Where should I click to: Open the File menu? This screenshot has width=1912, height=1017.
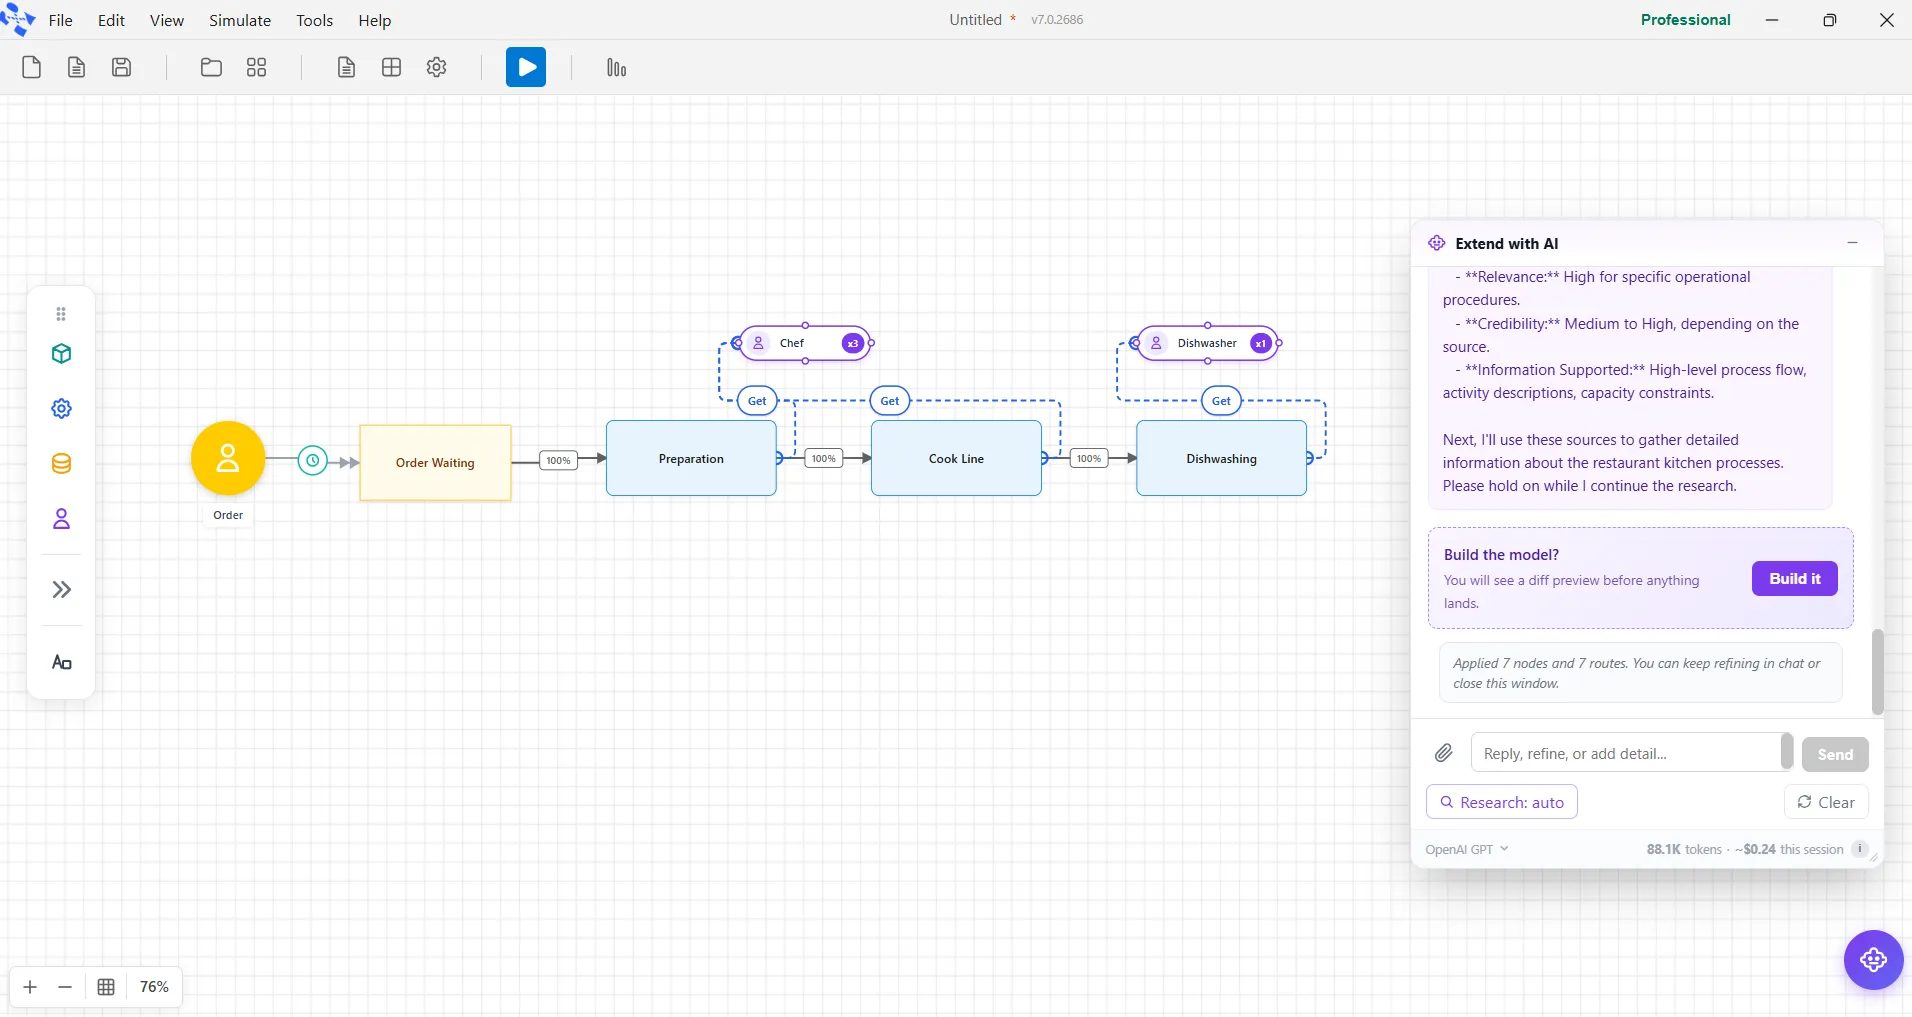pos(61,20)
